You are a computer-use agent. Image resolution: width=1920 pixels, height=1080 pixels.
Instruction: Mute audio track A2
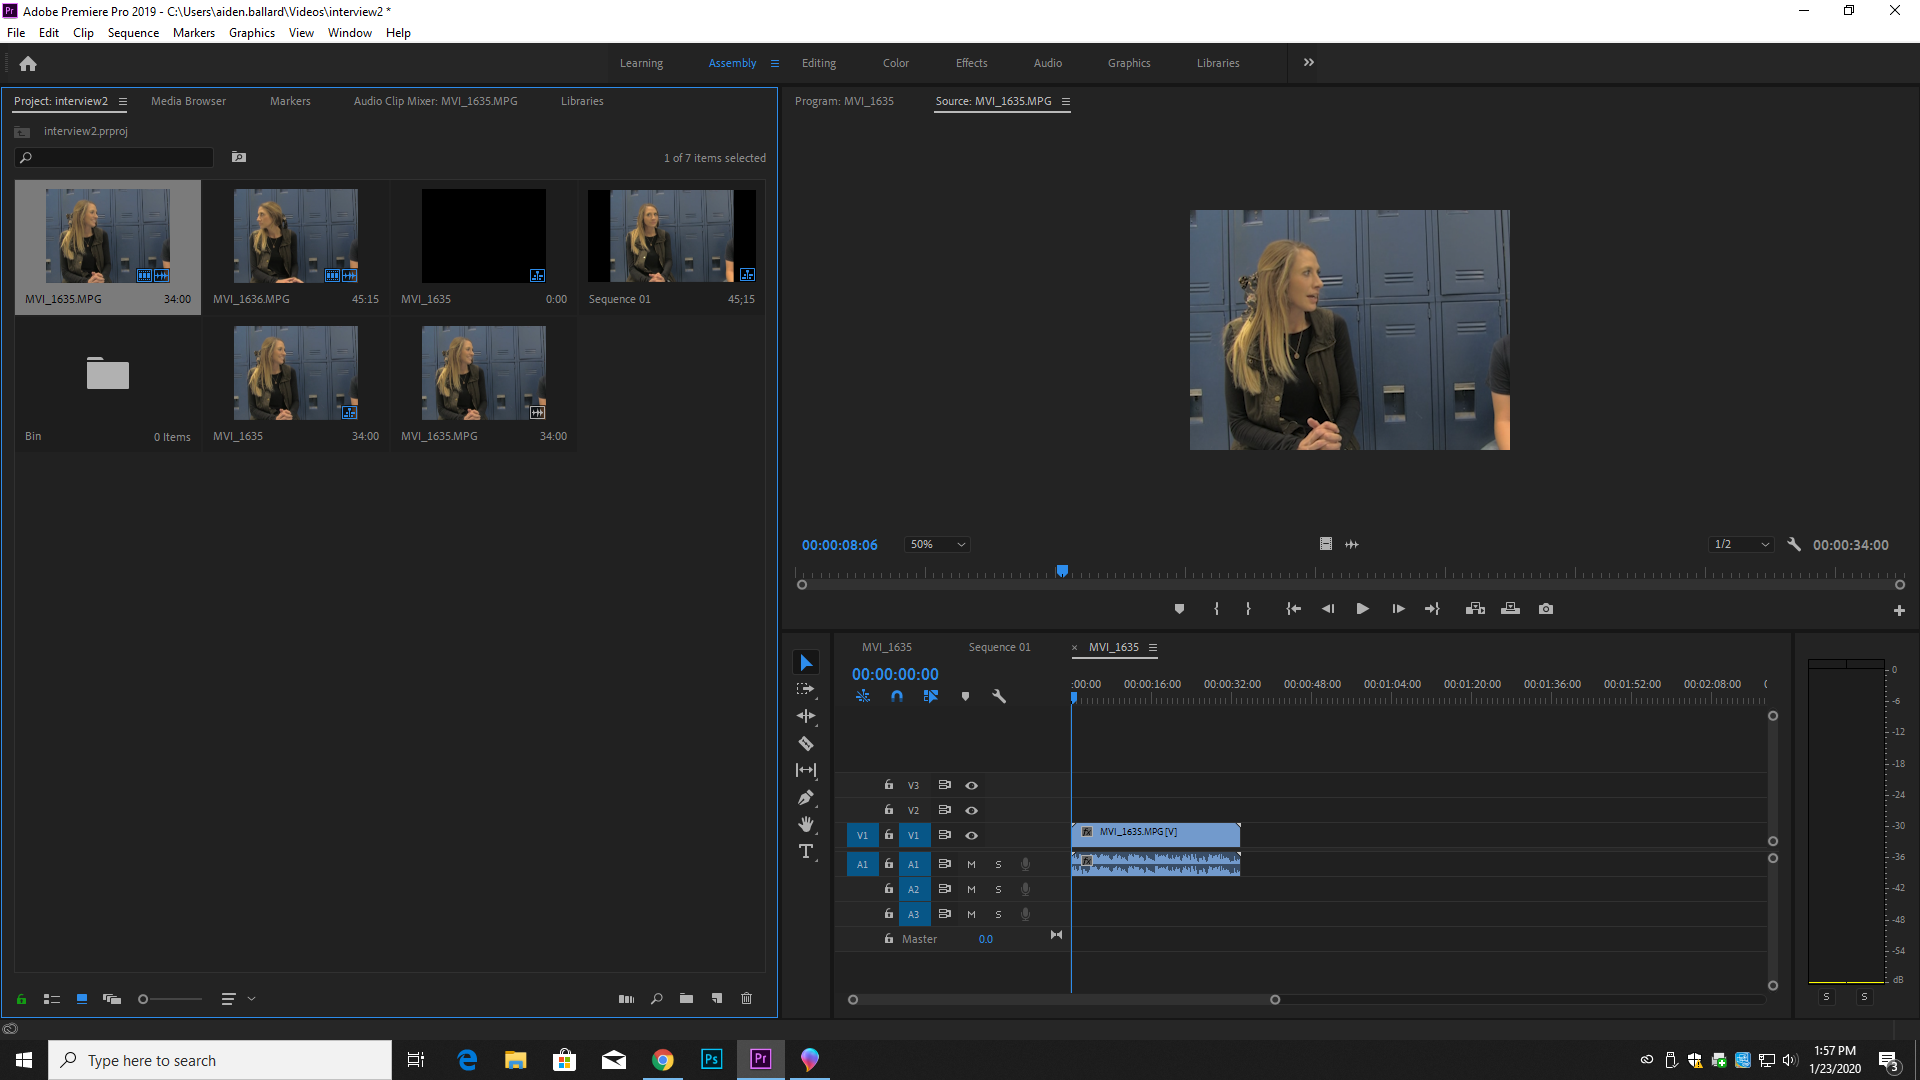click(970, 889)
